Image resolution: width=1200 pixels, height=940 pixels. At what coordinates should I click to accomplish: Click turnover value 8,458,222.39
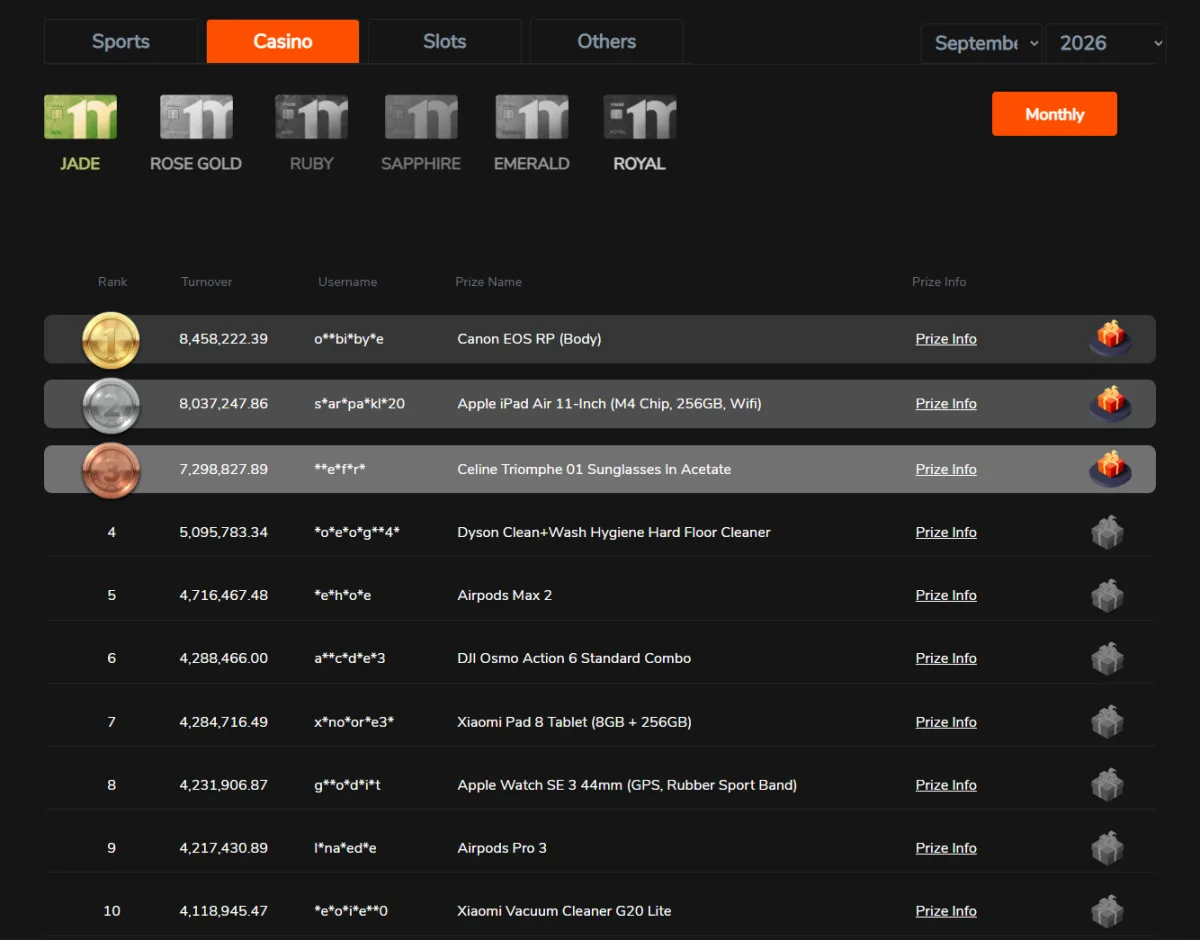(x=224, y=339)
